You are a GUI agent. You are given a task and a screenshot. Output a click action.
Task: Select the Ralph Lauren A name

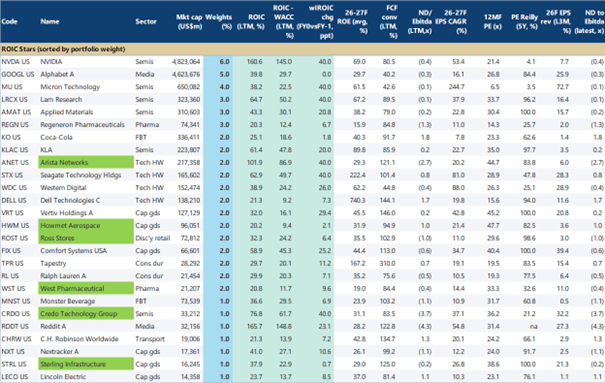pos(63,276)
